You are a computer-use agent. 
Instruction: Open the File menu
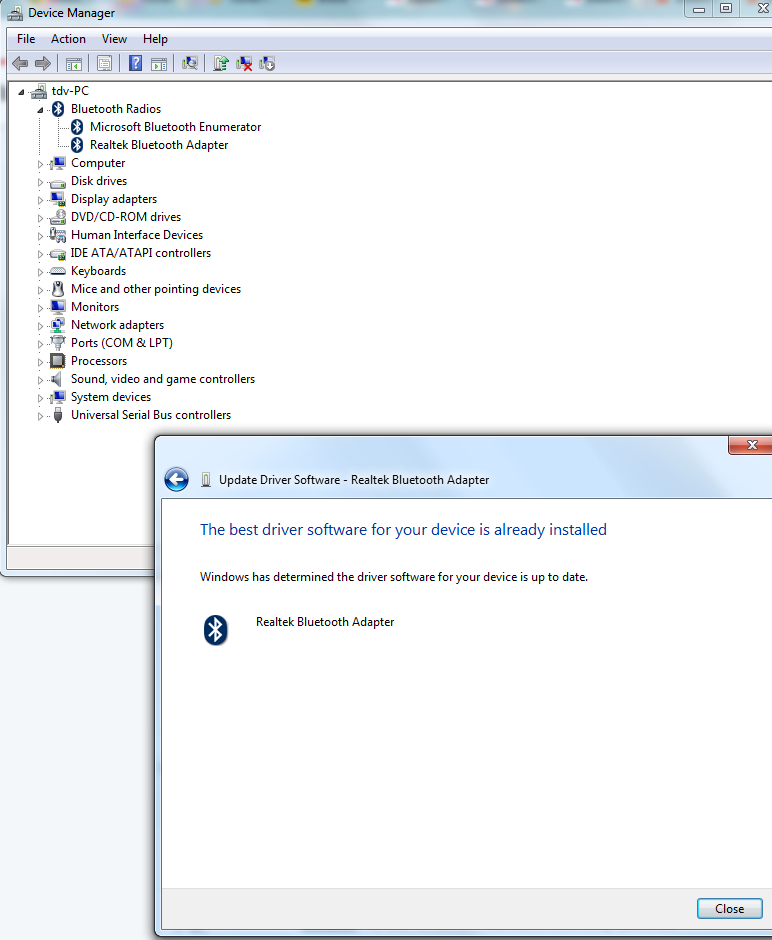click(26, 39)
